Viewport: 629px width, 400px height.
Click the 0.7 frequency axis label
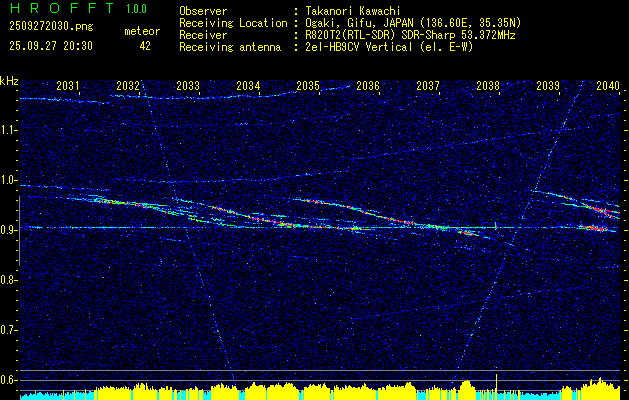pyautogui.click(x=8, y=330)
